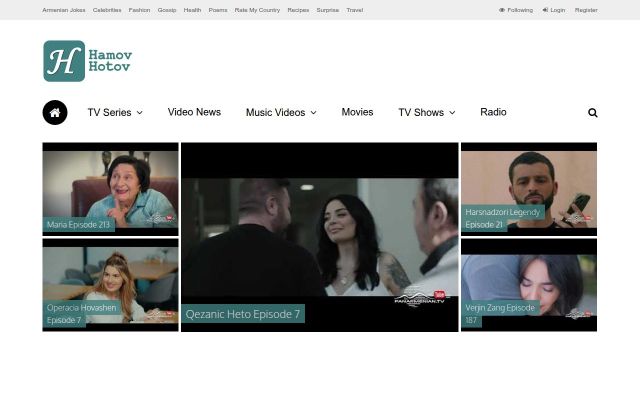The height and width of the screenshot is (400, 640).
Task: Open the Movies menu item
Action: [x=357, y=112]
